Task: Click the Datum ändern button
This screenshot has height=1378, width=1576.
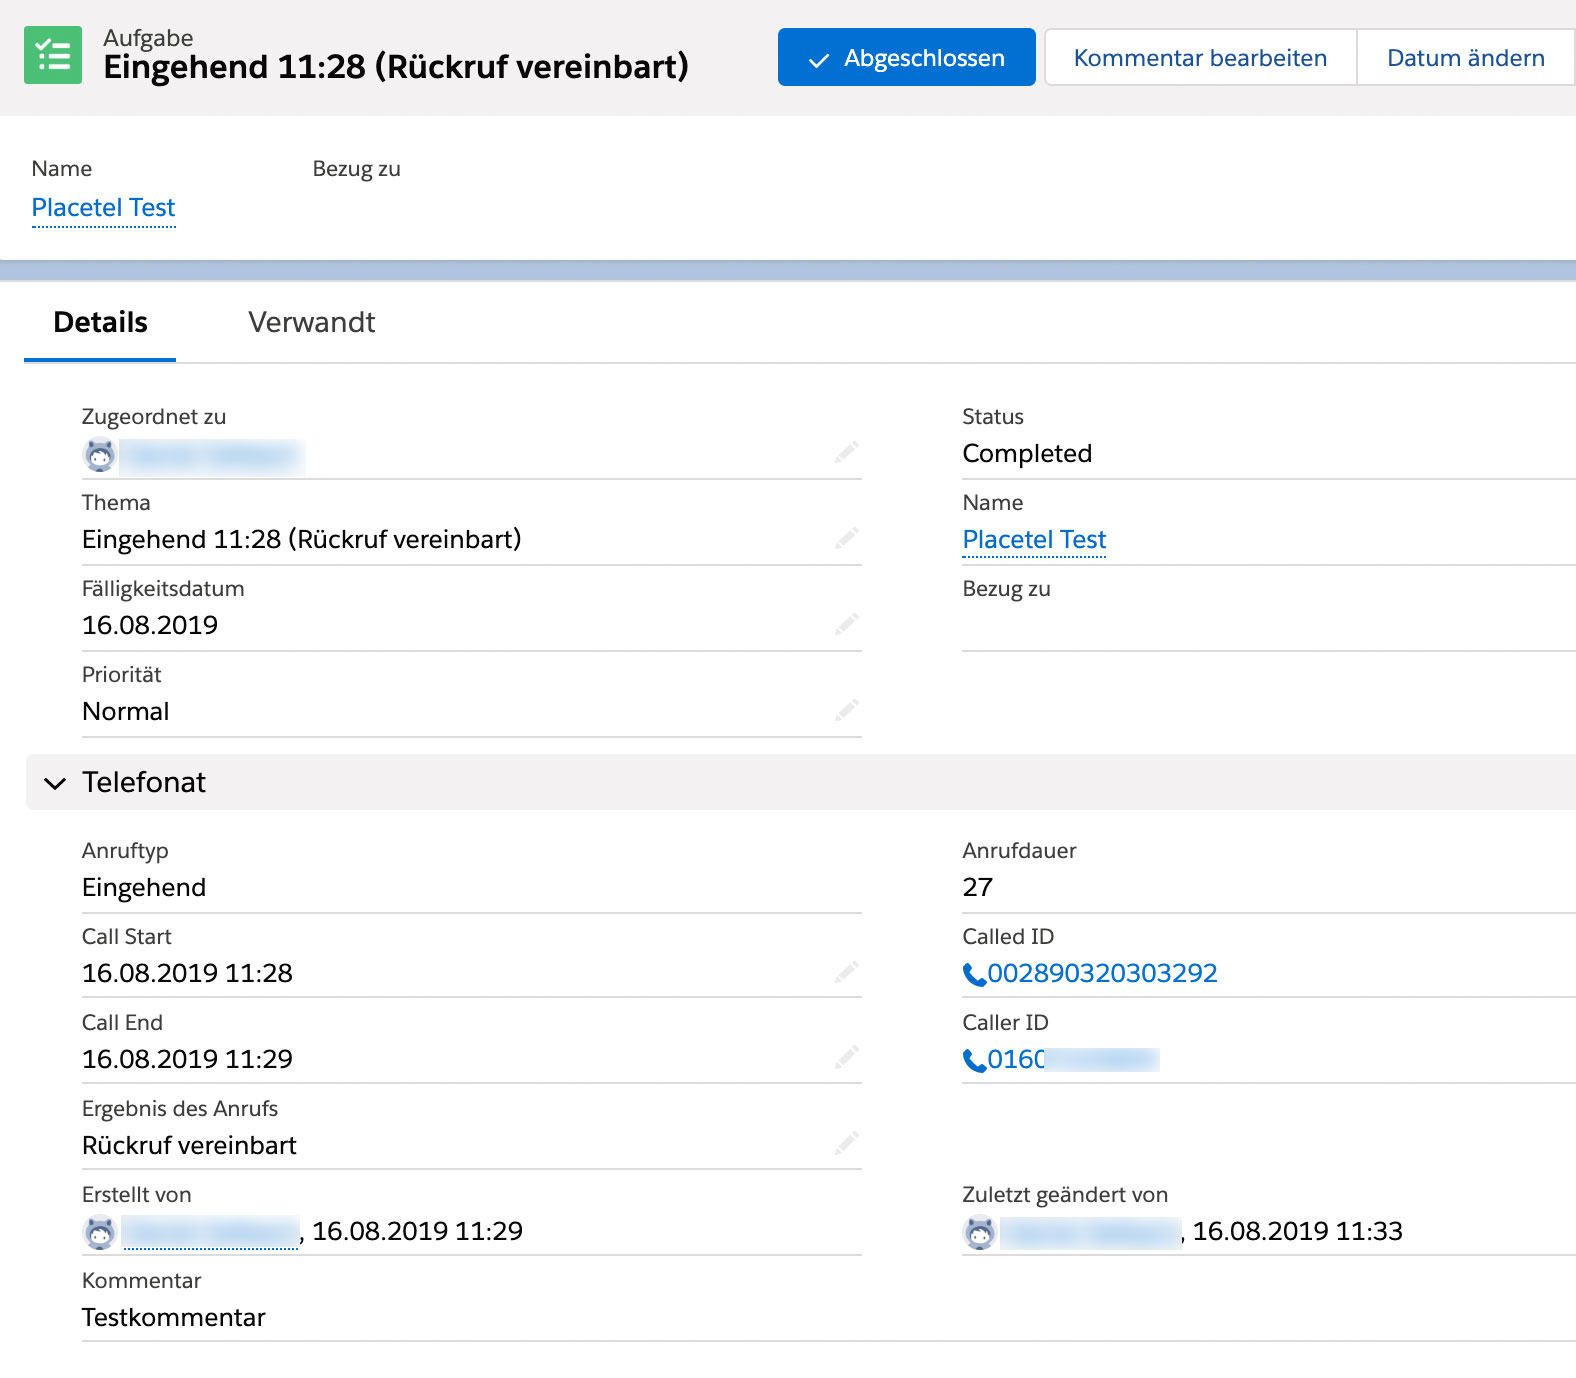Action: click(x=1466, y=57)
